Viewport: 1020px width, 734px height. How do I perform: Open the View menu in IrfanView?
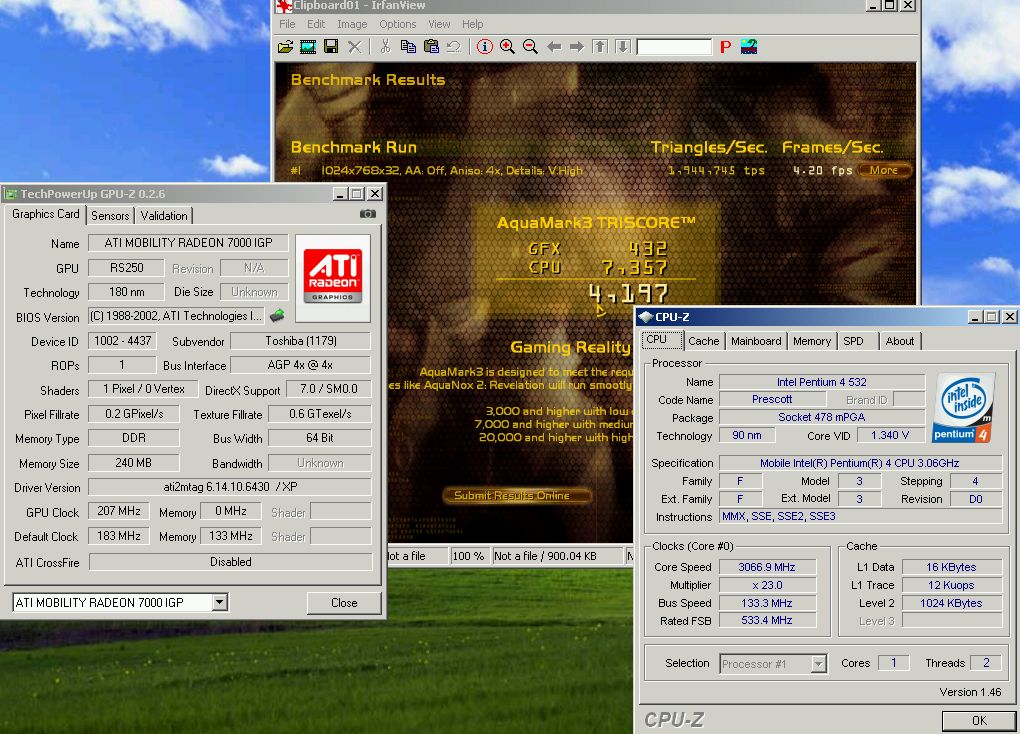click(x=439, y=24)
